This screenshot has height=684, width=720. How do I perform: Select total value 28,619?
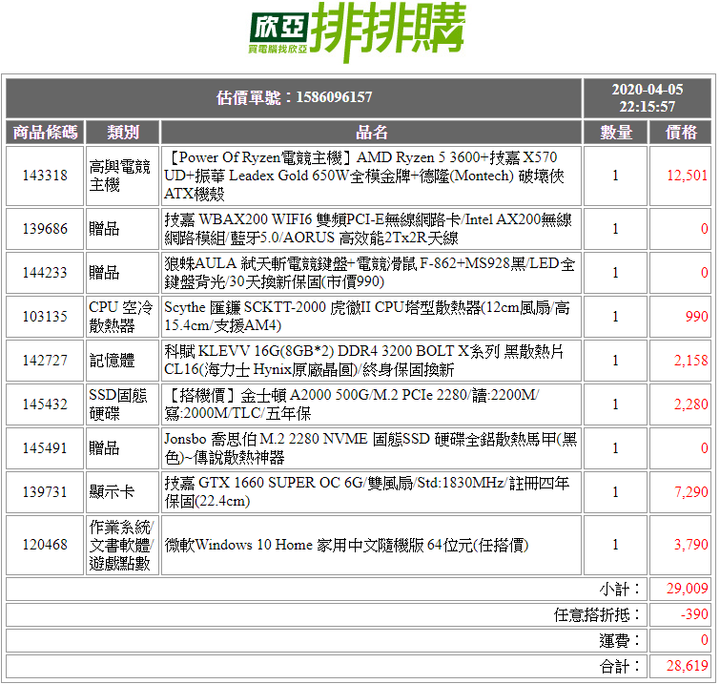pos(687,666)
